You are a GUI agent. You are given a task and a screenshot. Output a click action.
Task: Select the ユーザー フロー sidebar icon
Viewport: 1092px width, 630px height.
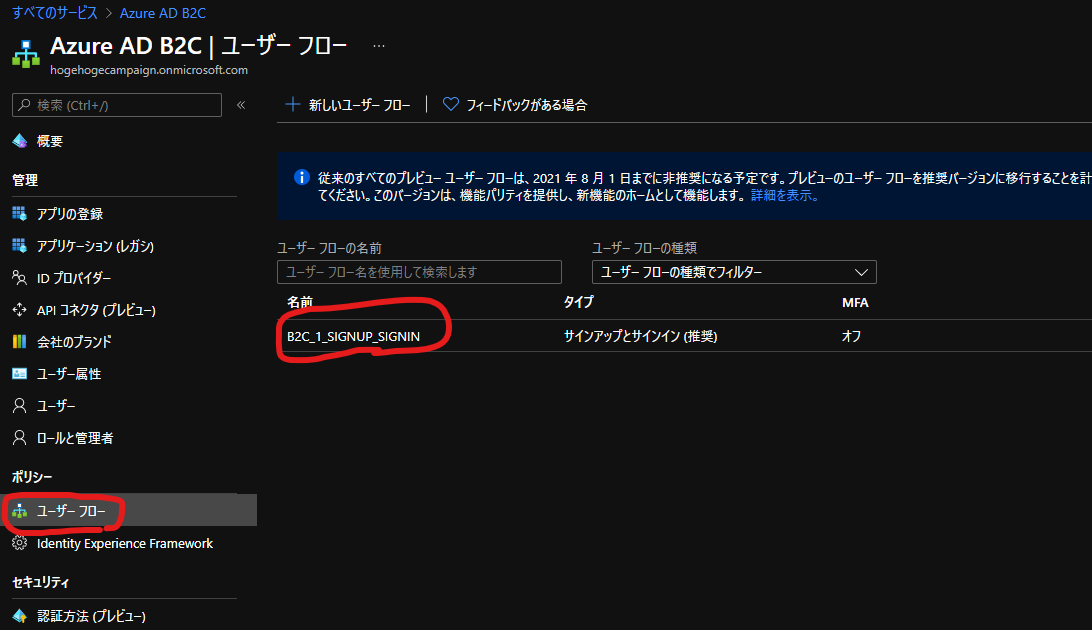point(18,510)
